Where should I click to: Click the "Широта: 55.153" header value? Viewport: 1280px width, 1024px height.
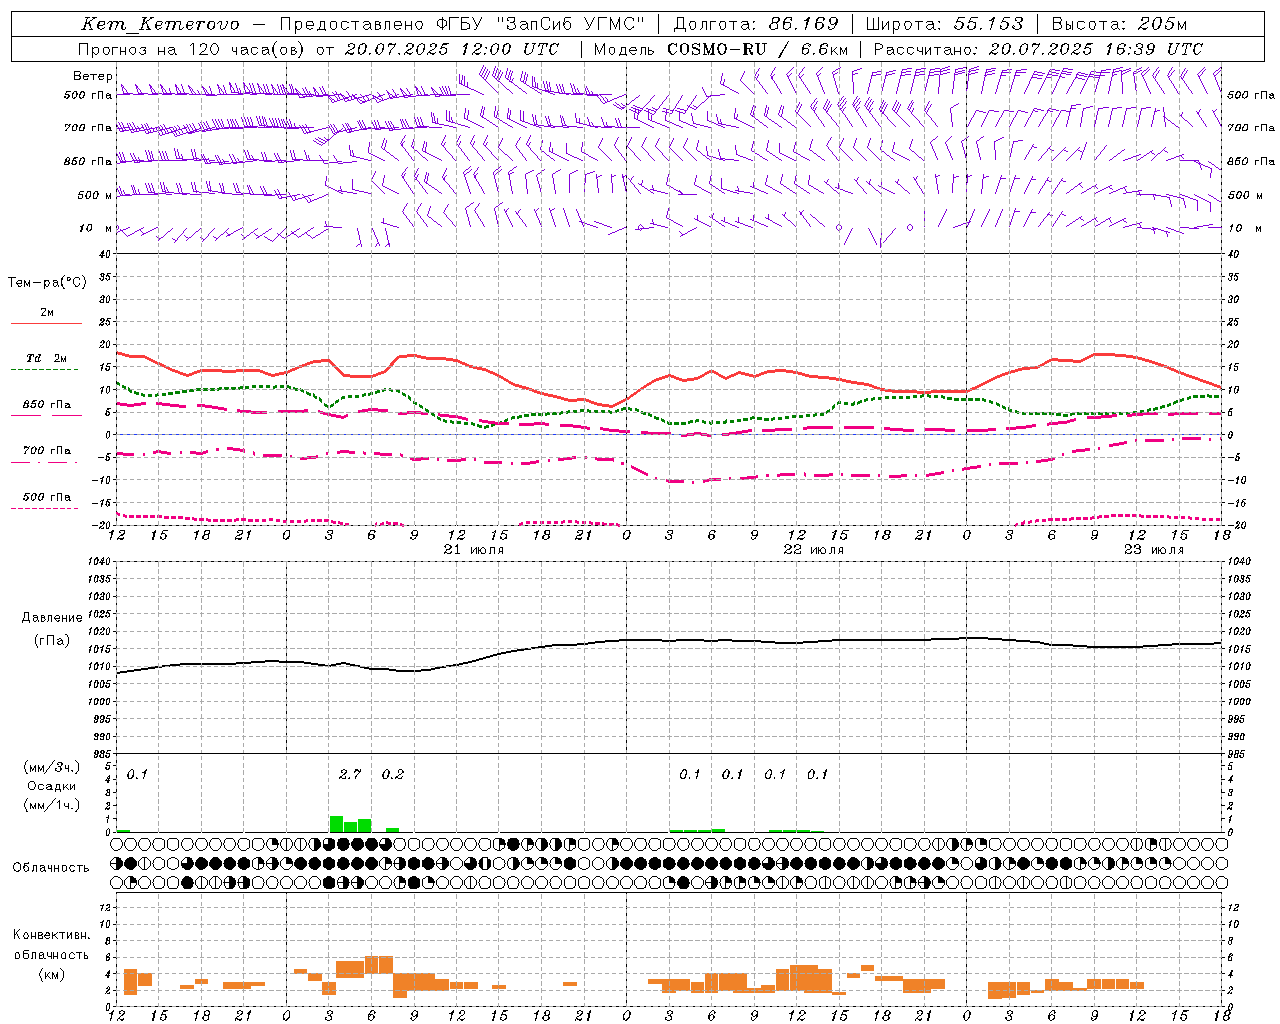(945, 24)
